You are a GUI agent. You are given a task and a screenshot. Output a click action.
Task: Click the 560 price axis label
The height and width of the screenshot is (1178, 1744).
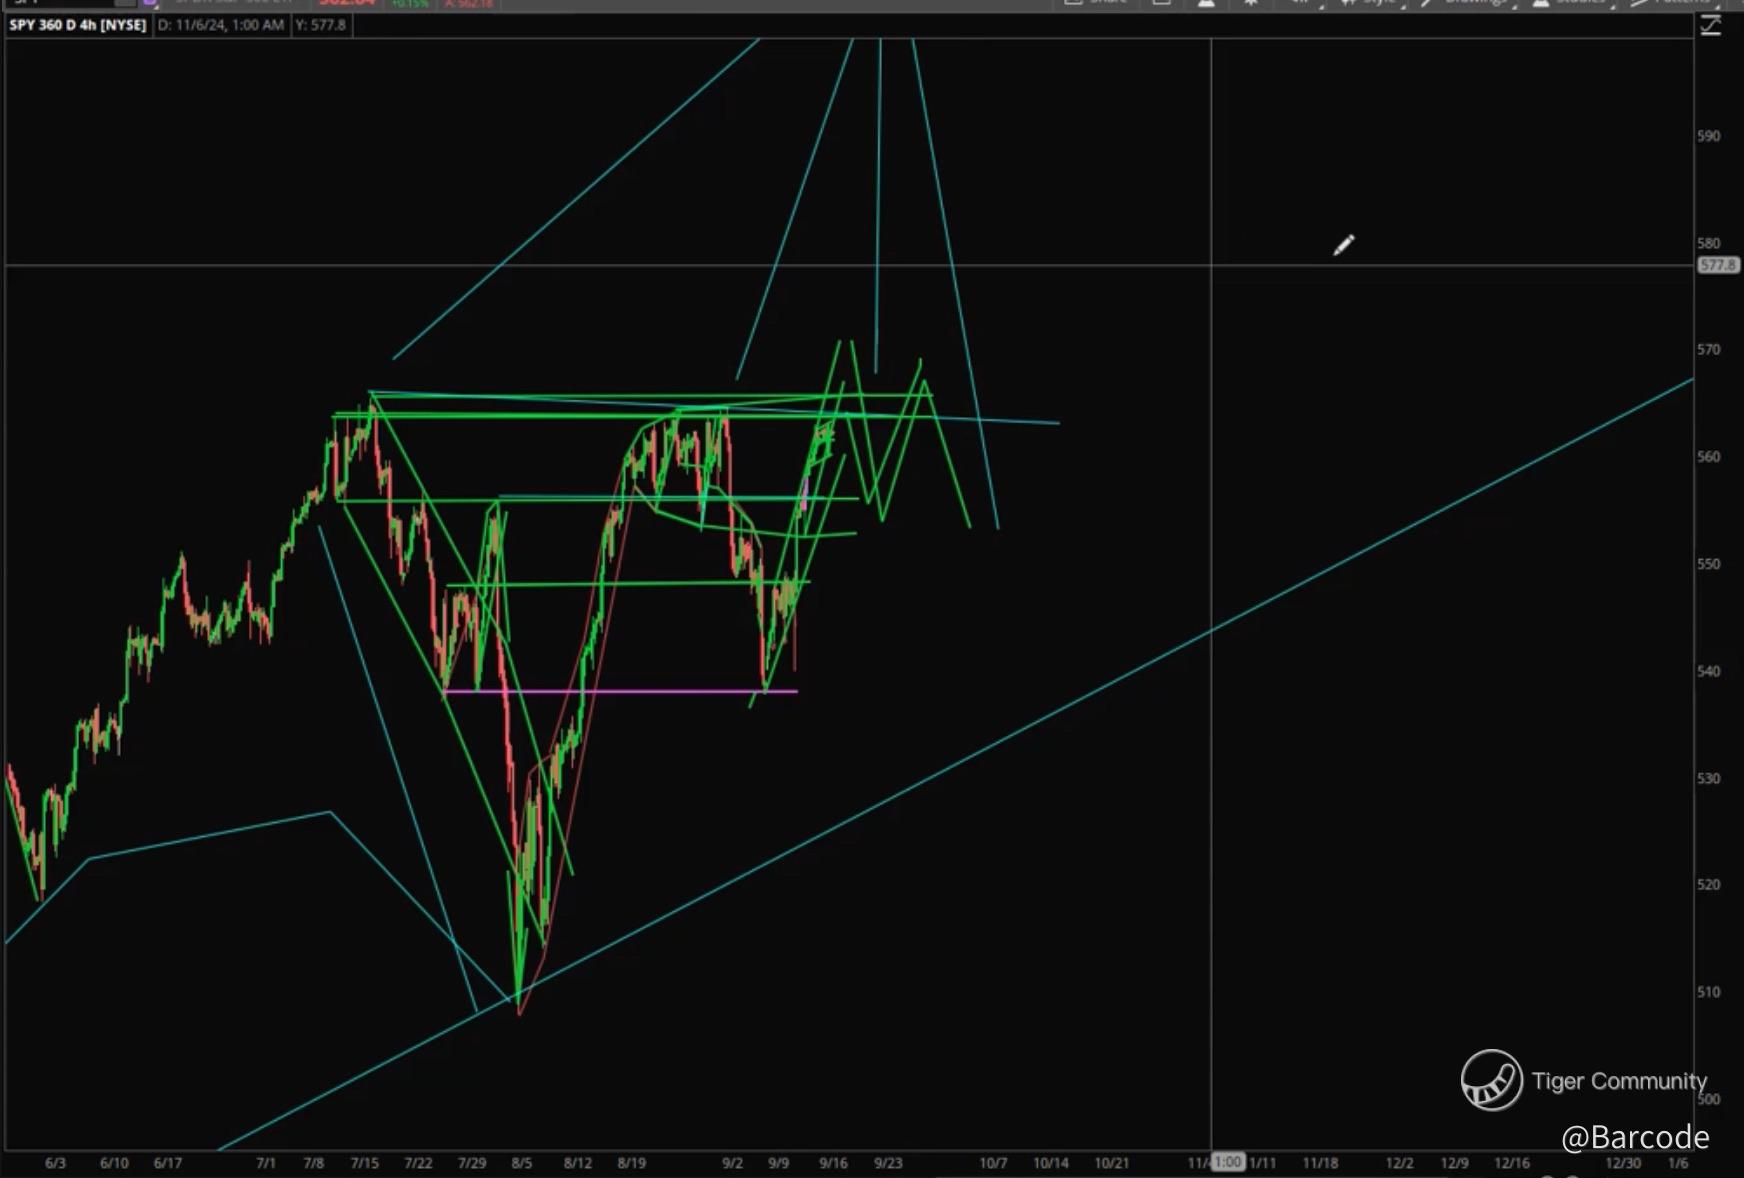point(1709,457)
